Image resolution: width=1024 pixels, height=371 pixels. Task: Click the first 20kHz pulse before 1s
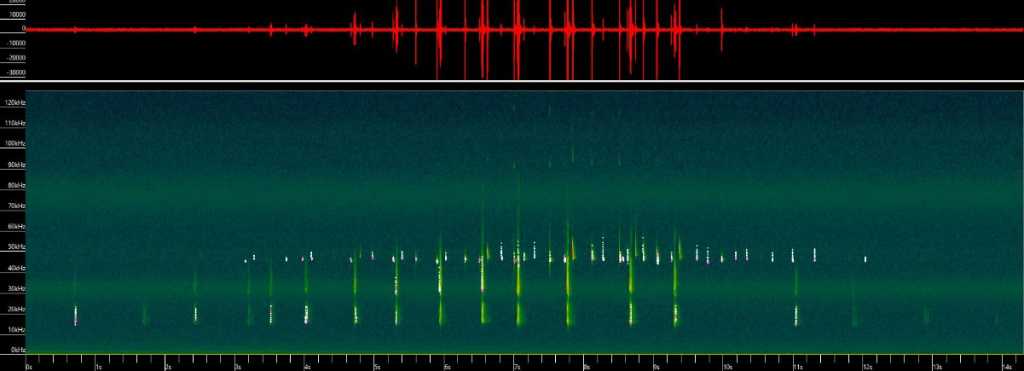click(x=75, y=315)
